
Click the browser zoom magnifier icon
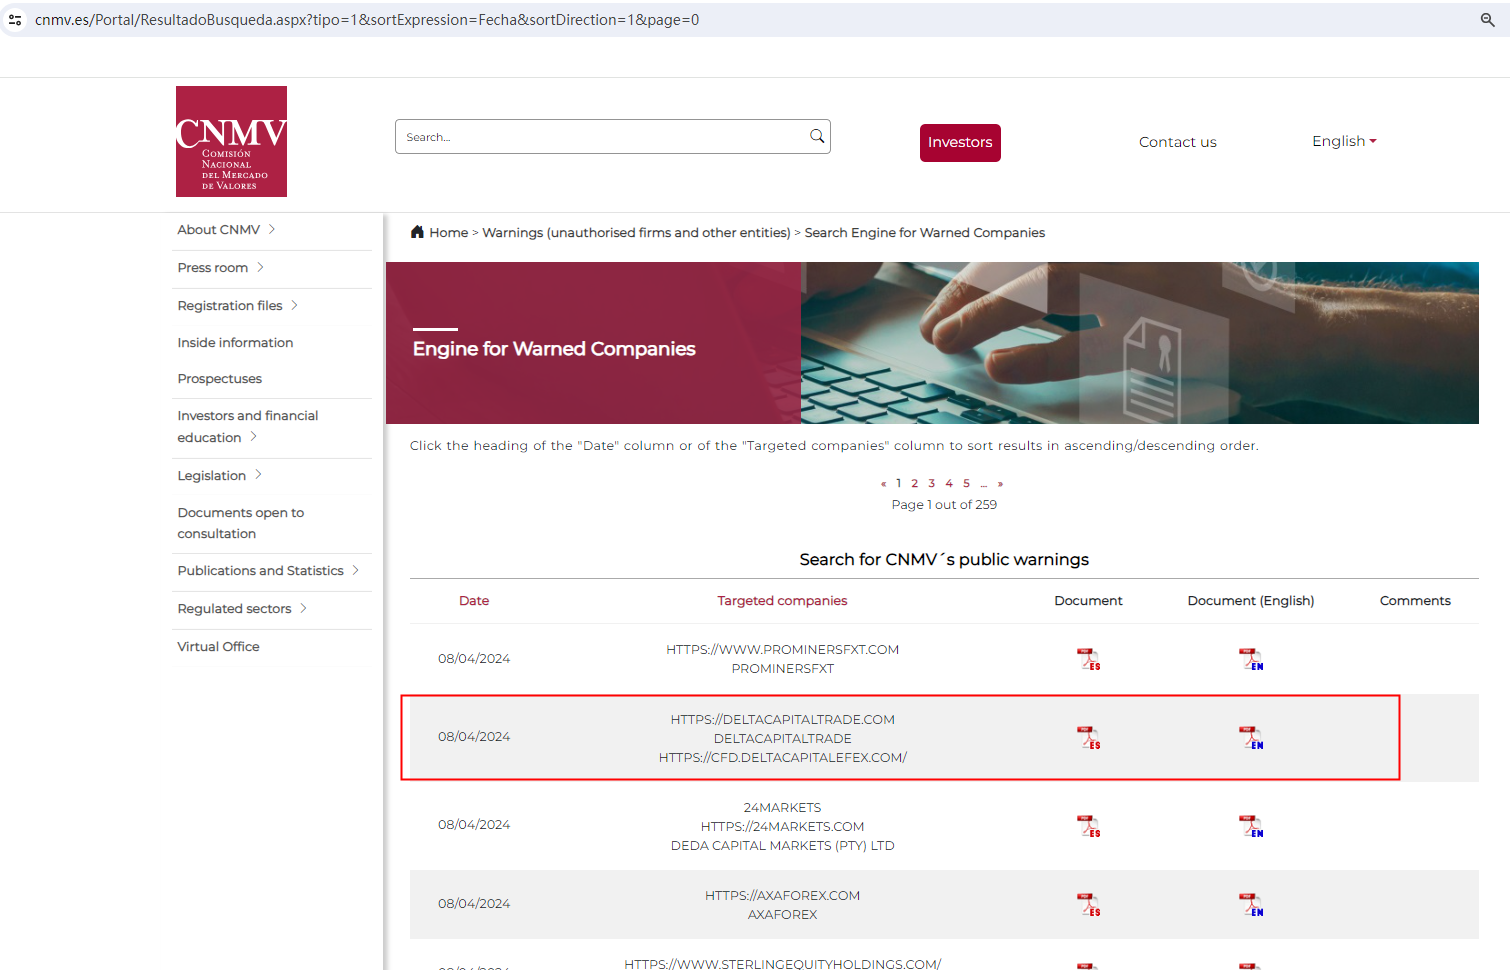1487,20
